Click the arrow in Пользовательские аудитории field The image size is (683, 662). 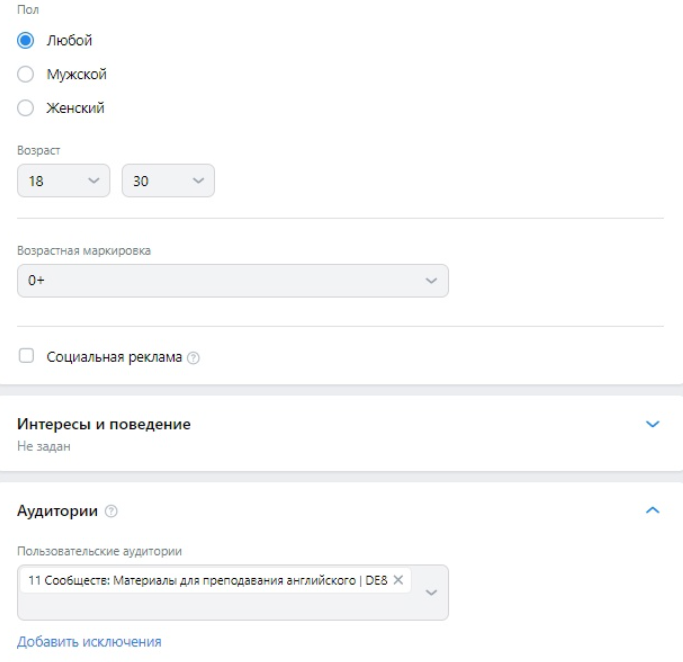pos(431,592)
